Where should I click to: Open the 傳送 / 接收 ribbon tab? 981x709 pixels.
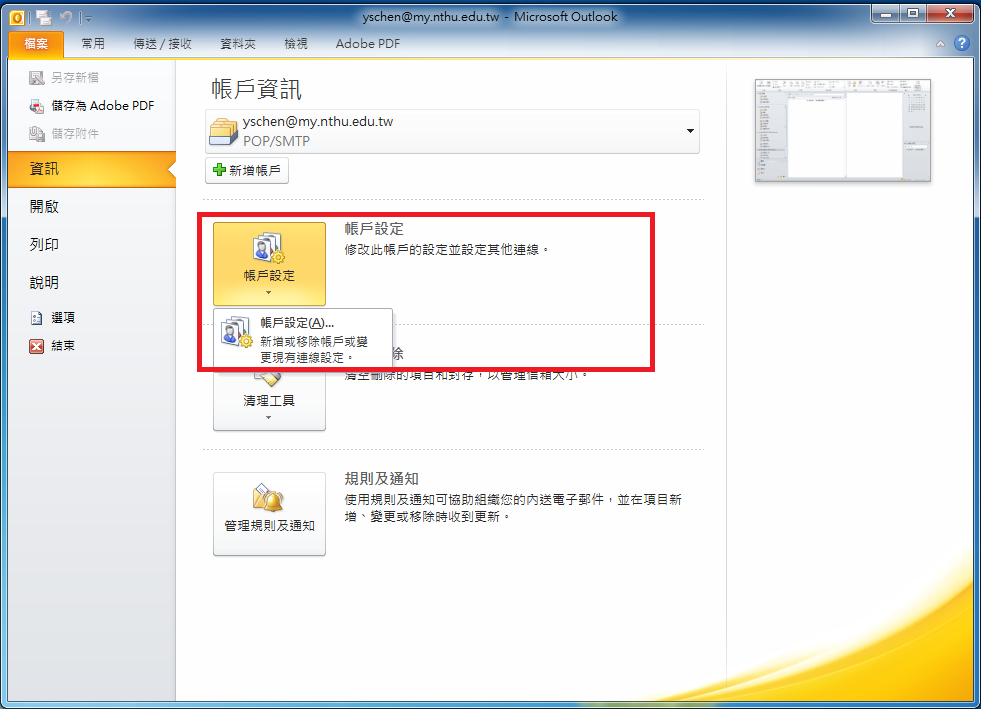pyautogui.click(x=162, y=44)
